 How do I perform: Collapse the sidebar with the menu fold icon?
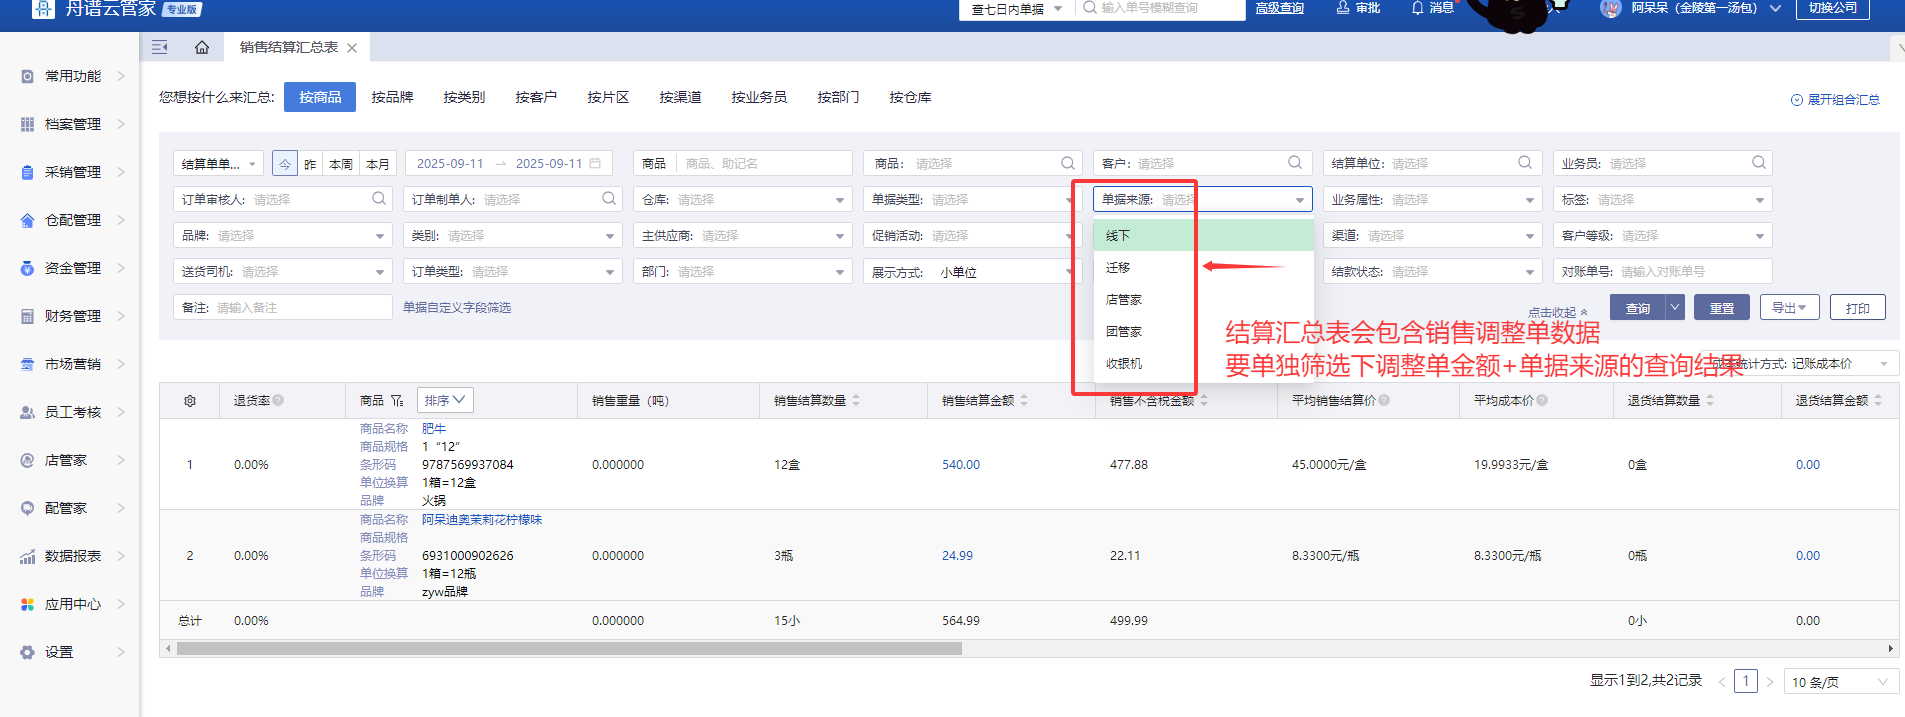[160, 47]
